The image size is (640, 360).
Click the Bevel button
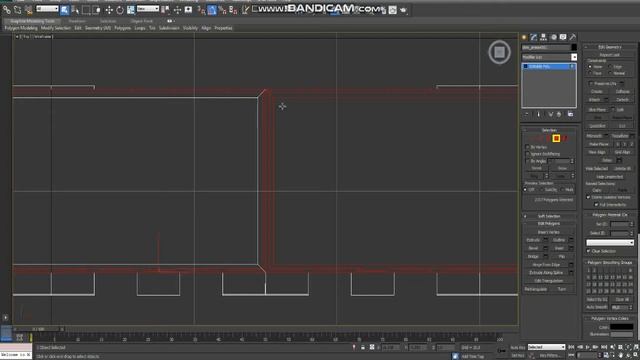pos(533,248)
